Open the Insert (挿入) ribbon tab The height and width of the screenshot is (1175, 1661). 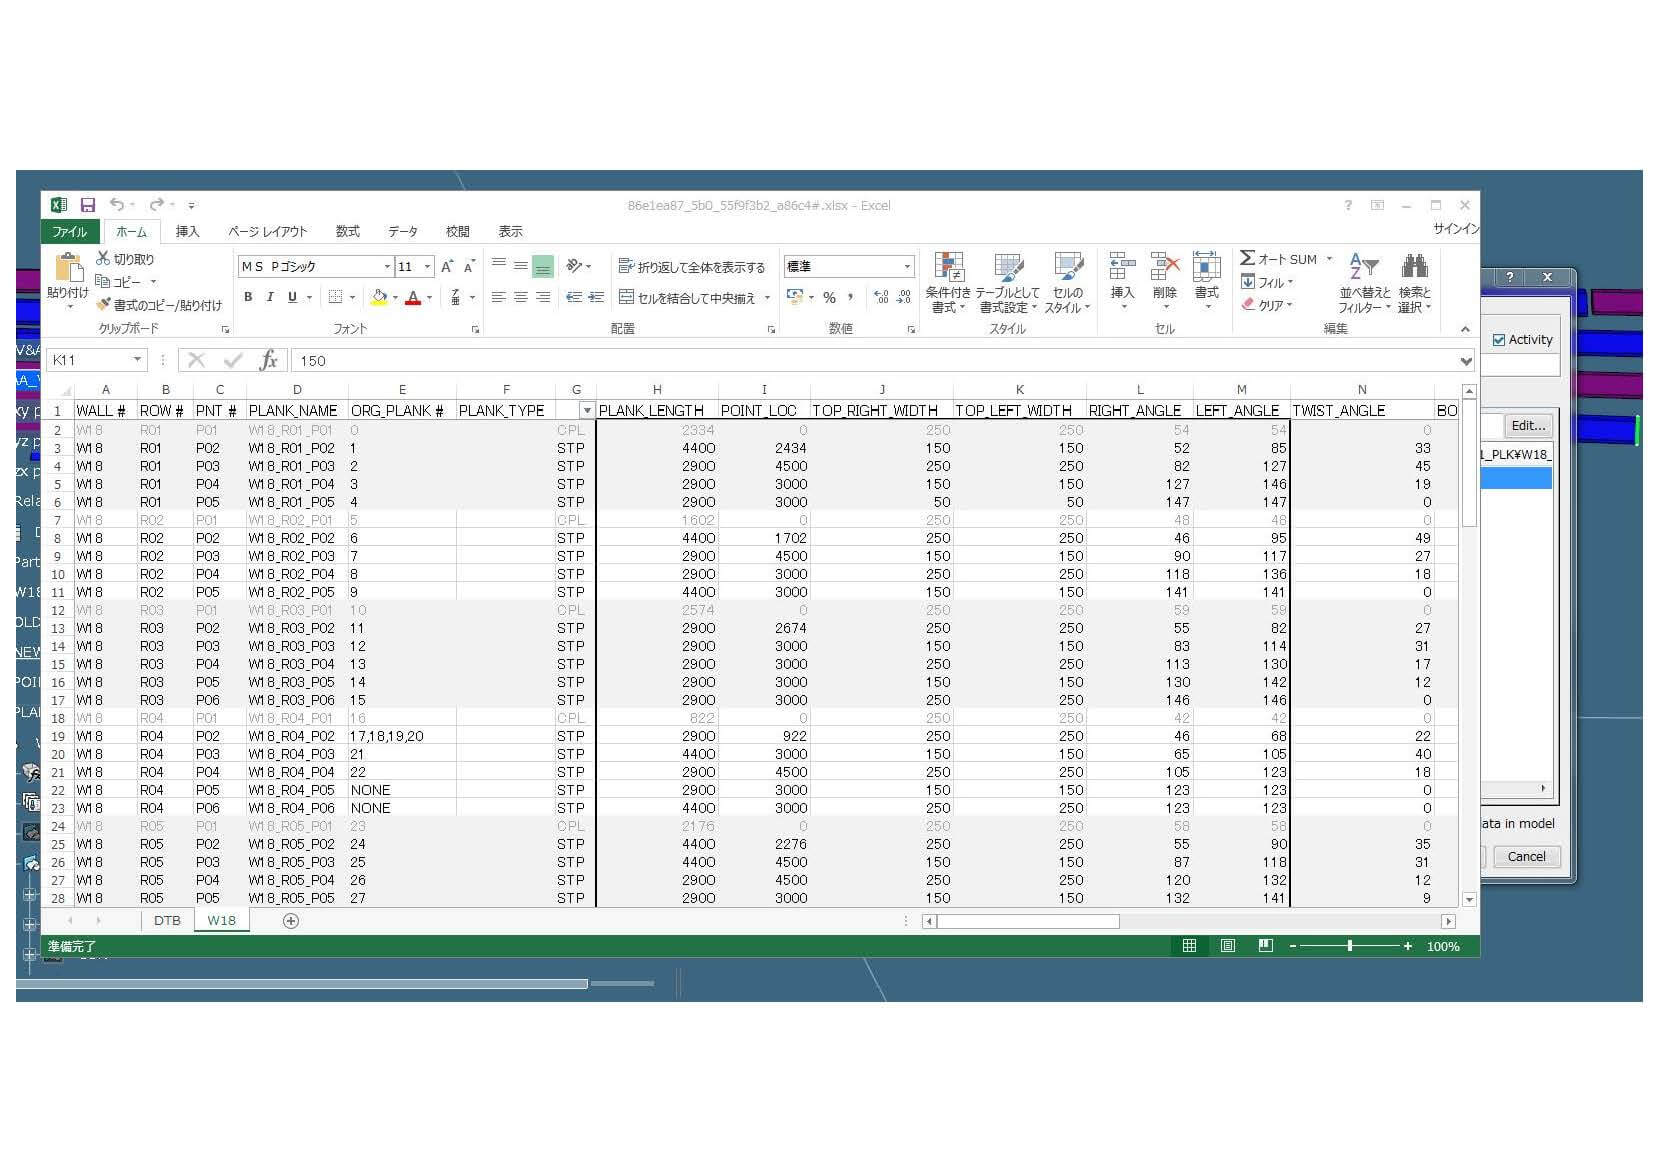187,231
